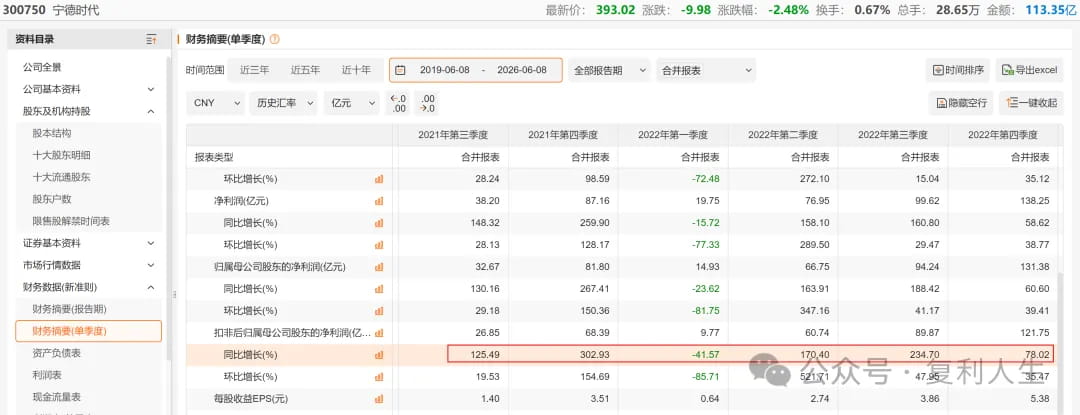
Task: Click the chart icon of the highlighted 同比增长(%) row
Action: pyautogui.click(x=379, y=355)
